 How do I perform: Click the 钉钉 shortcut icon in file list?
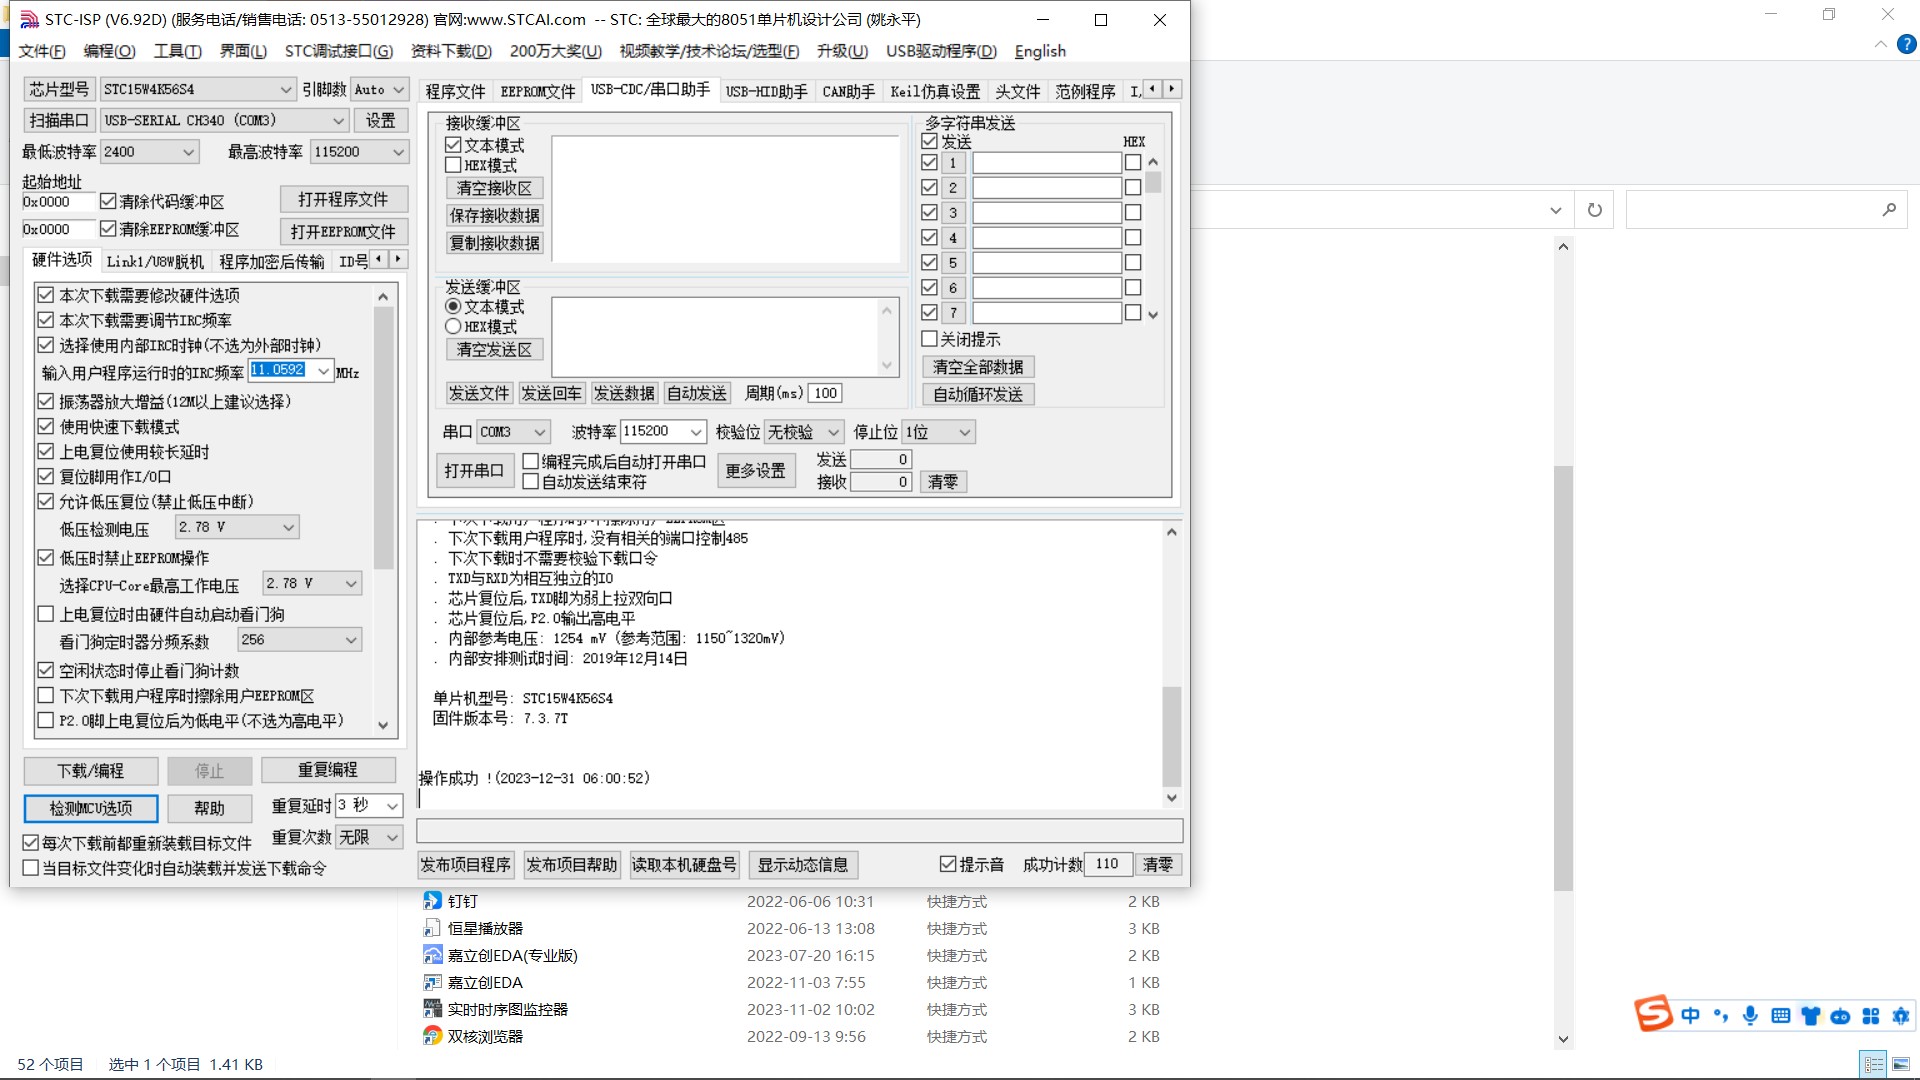[432, 901]
